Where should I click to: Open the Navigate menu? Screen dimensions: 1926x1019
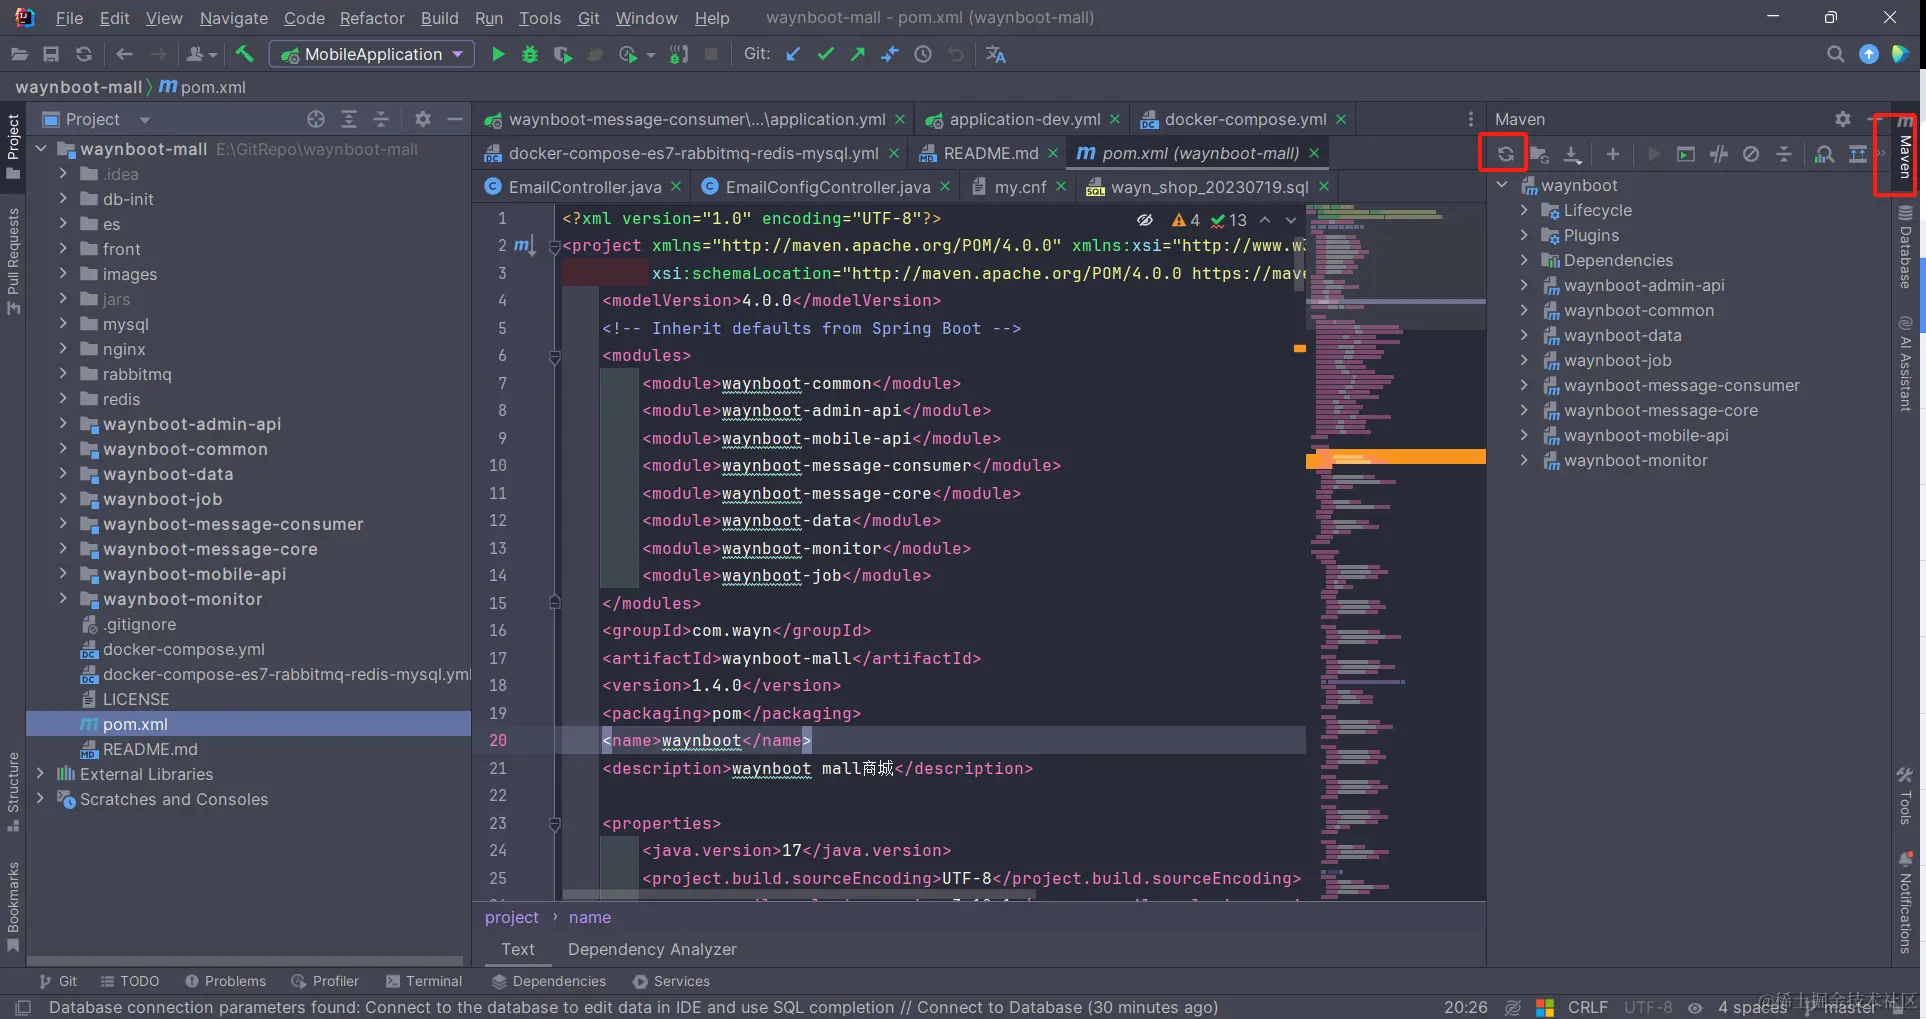[x=234, y=18]
